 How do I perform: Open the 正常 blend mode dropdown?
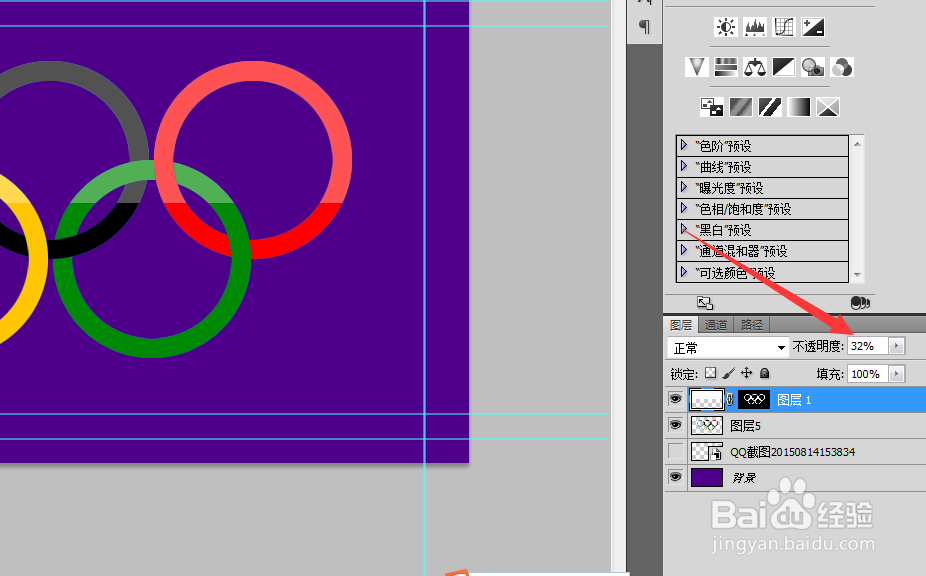pos(728,347)
